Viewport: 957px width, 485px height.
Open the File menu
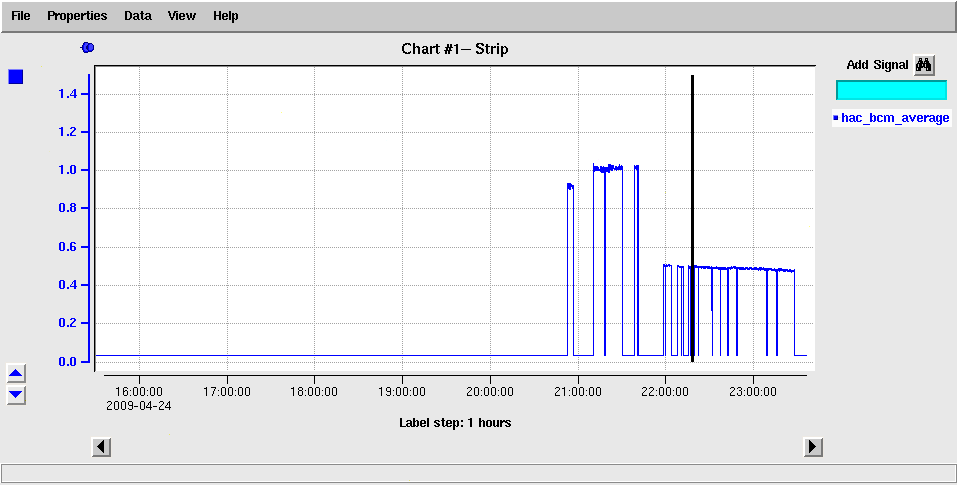point(21,16)
